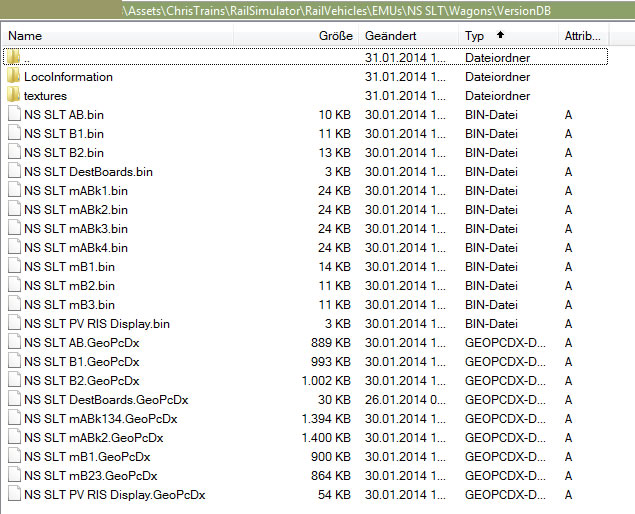This screenshot has height=514, width=635.
Task: Select file name NS SLT mB1.bin
Action: click(x=69, y=267)
